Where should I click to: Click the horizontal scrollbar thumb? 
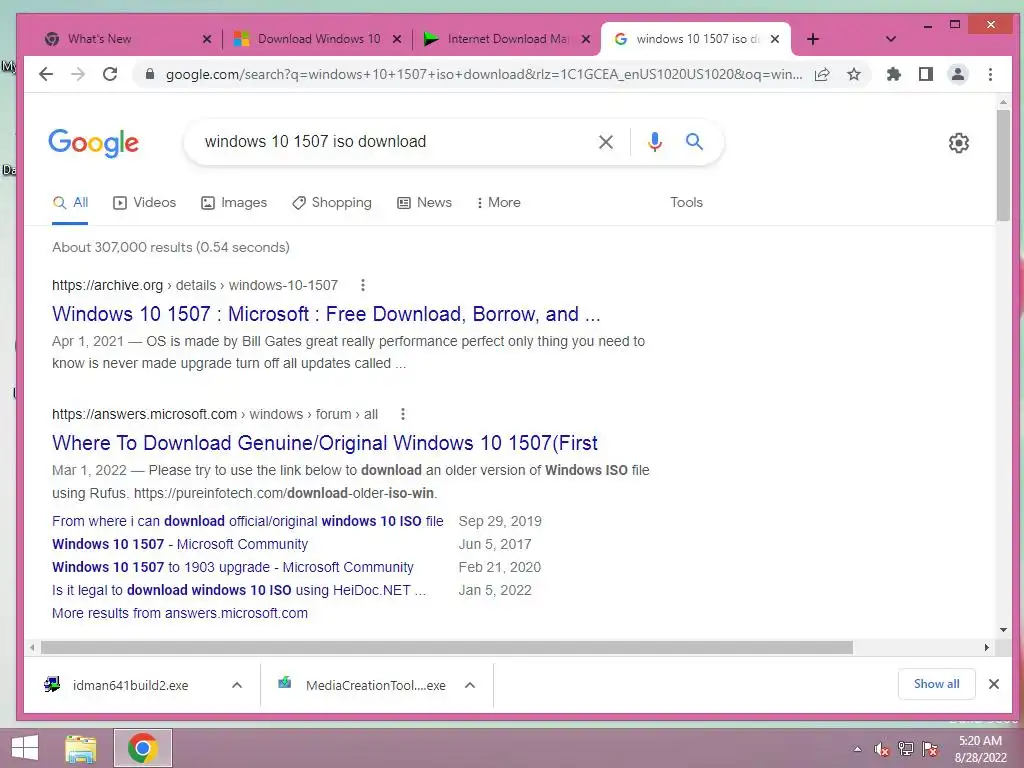coord(447,647)
